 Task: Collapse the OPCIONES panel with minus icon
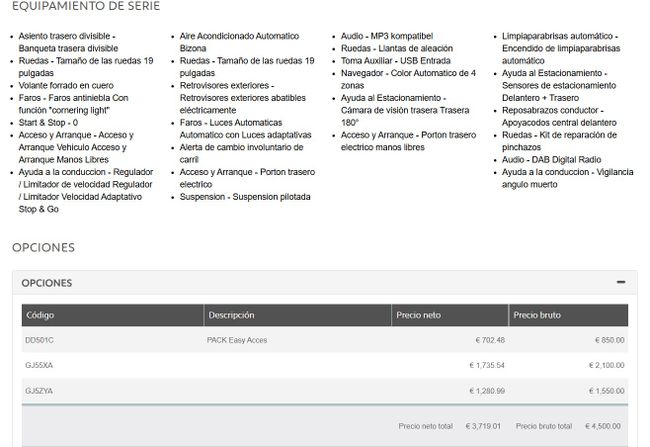pos(621,282)
